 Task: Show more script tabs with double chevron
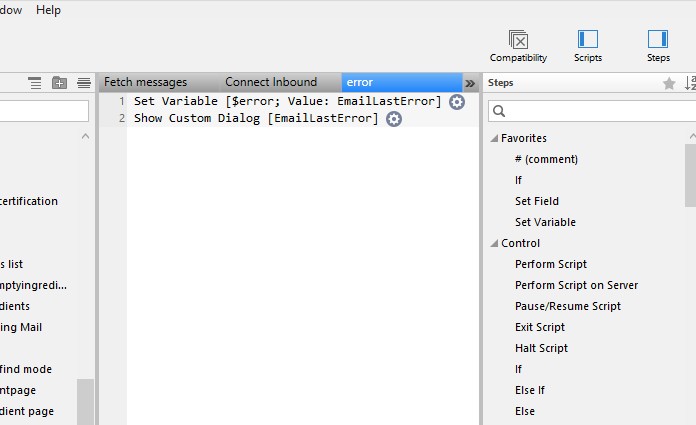470,83
